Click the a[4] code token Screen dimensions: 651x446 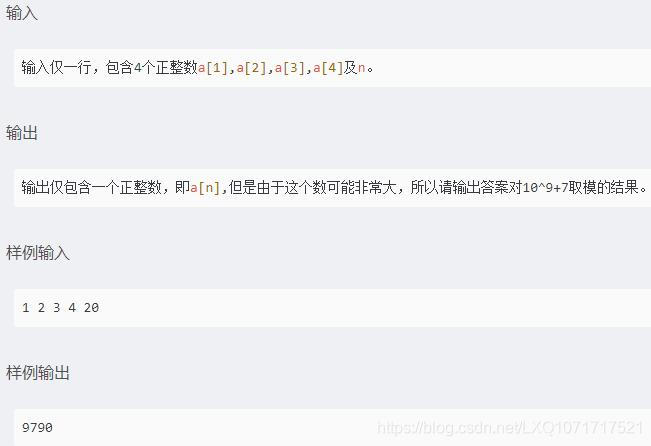[x=328, y=68]
